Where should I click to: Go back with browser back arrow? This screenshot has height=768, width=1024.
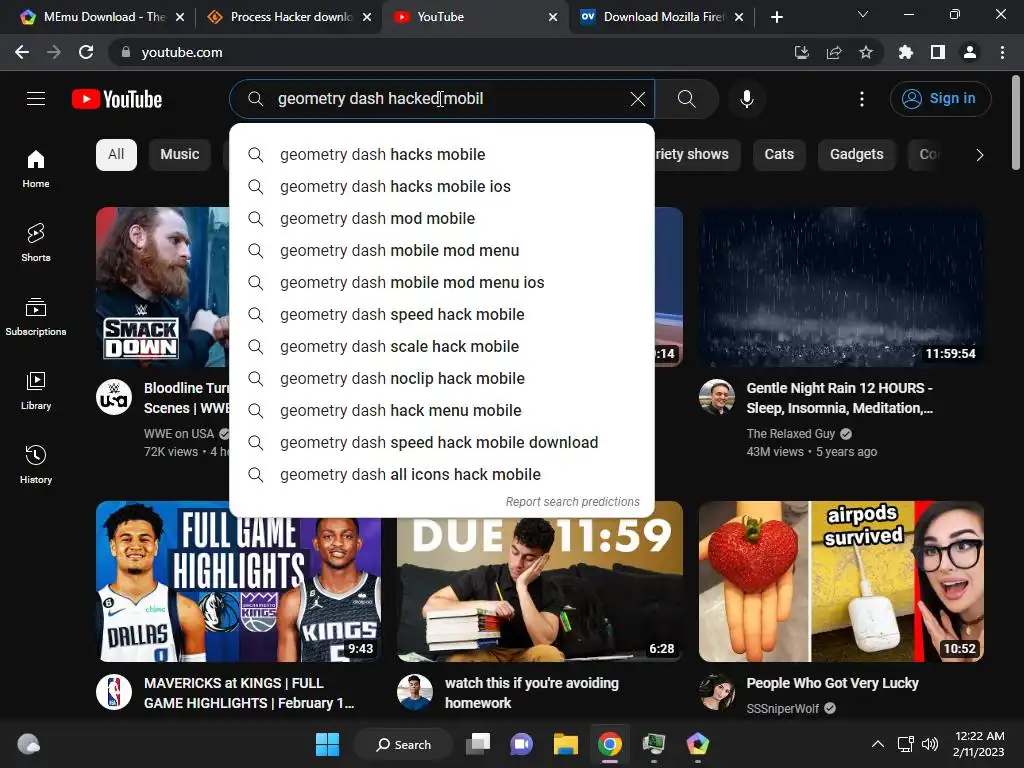click(x=22, y=52)
